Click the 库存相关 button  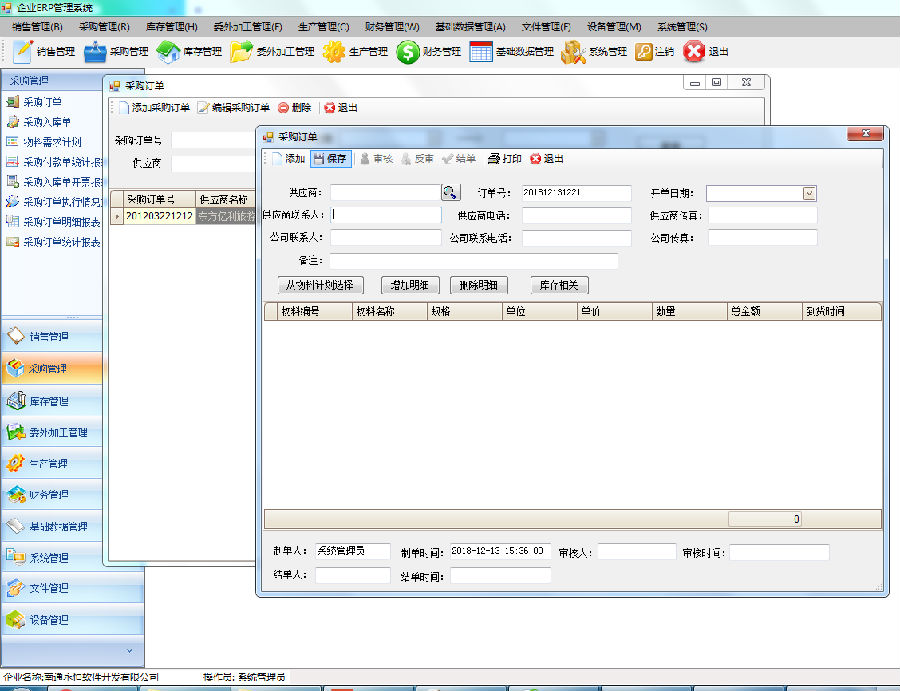[560, 285]
